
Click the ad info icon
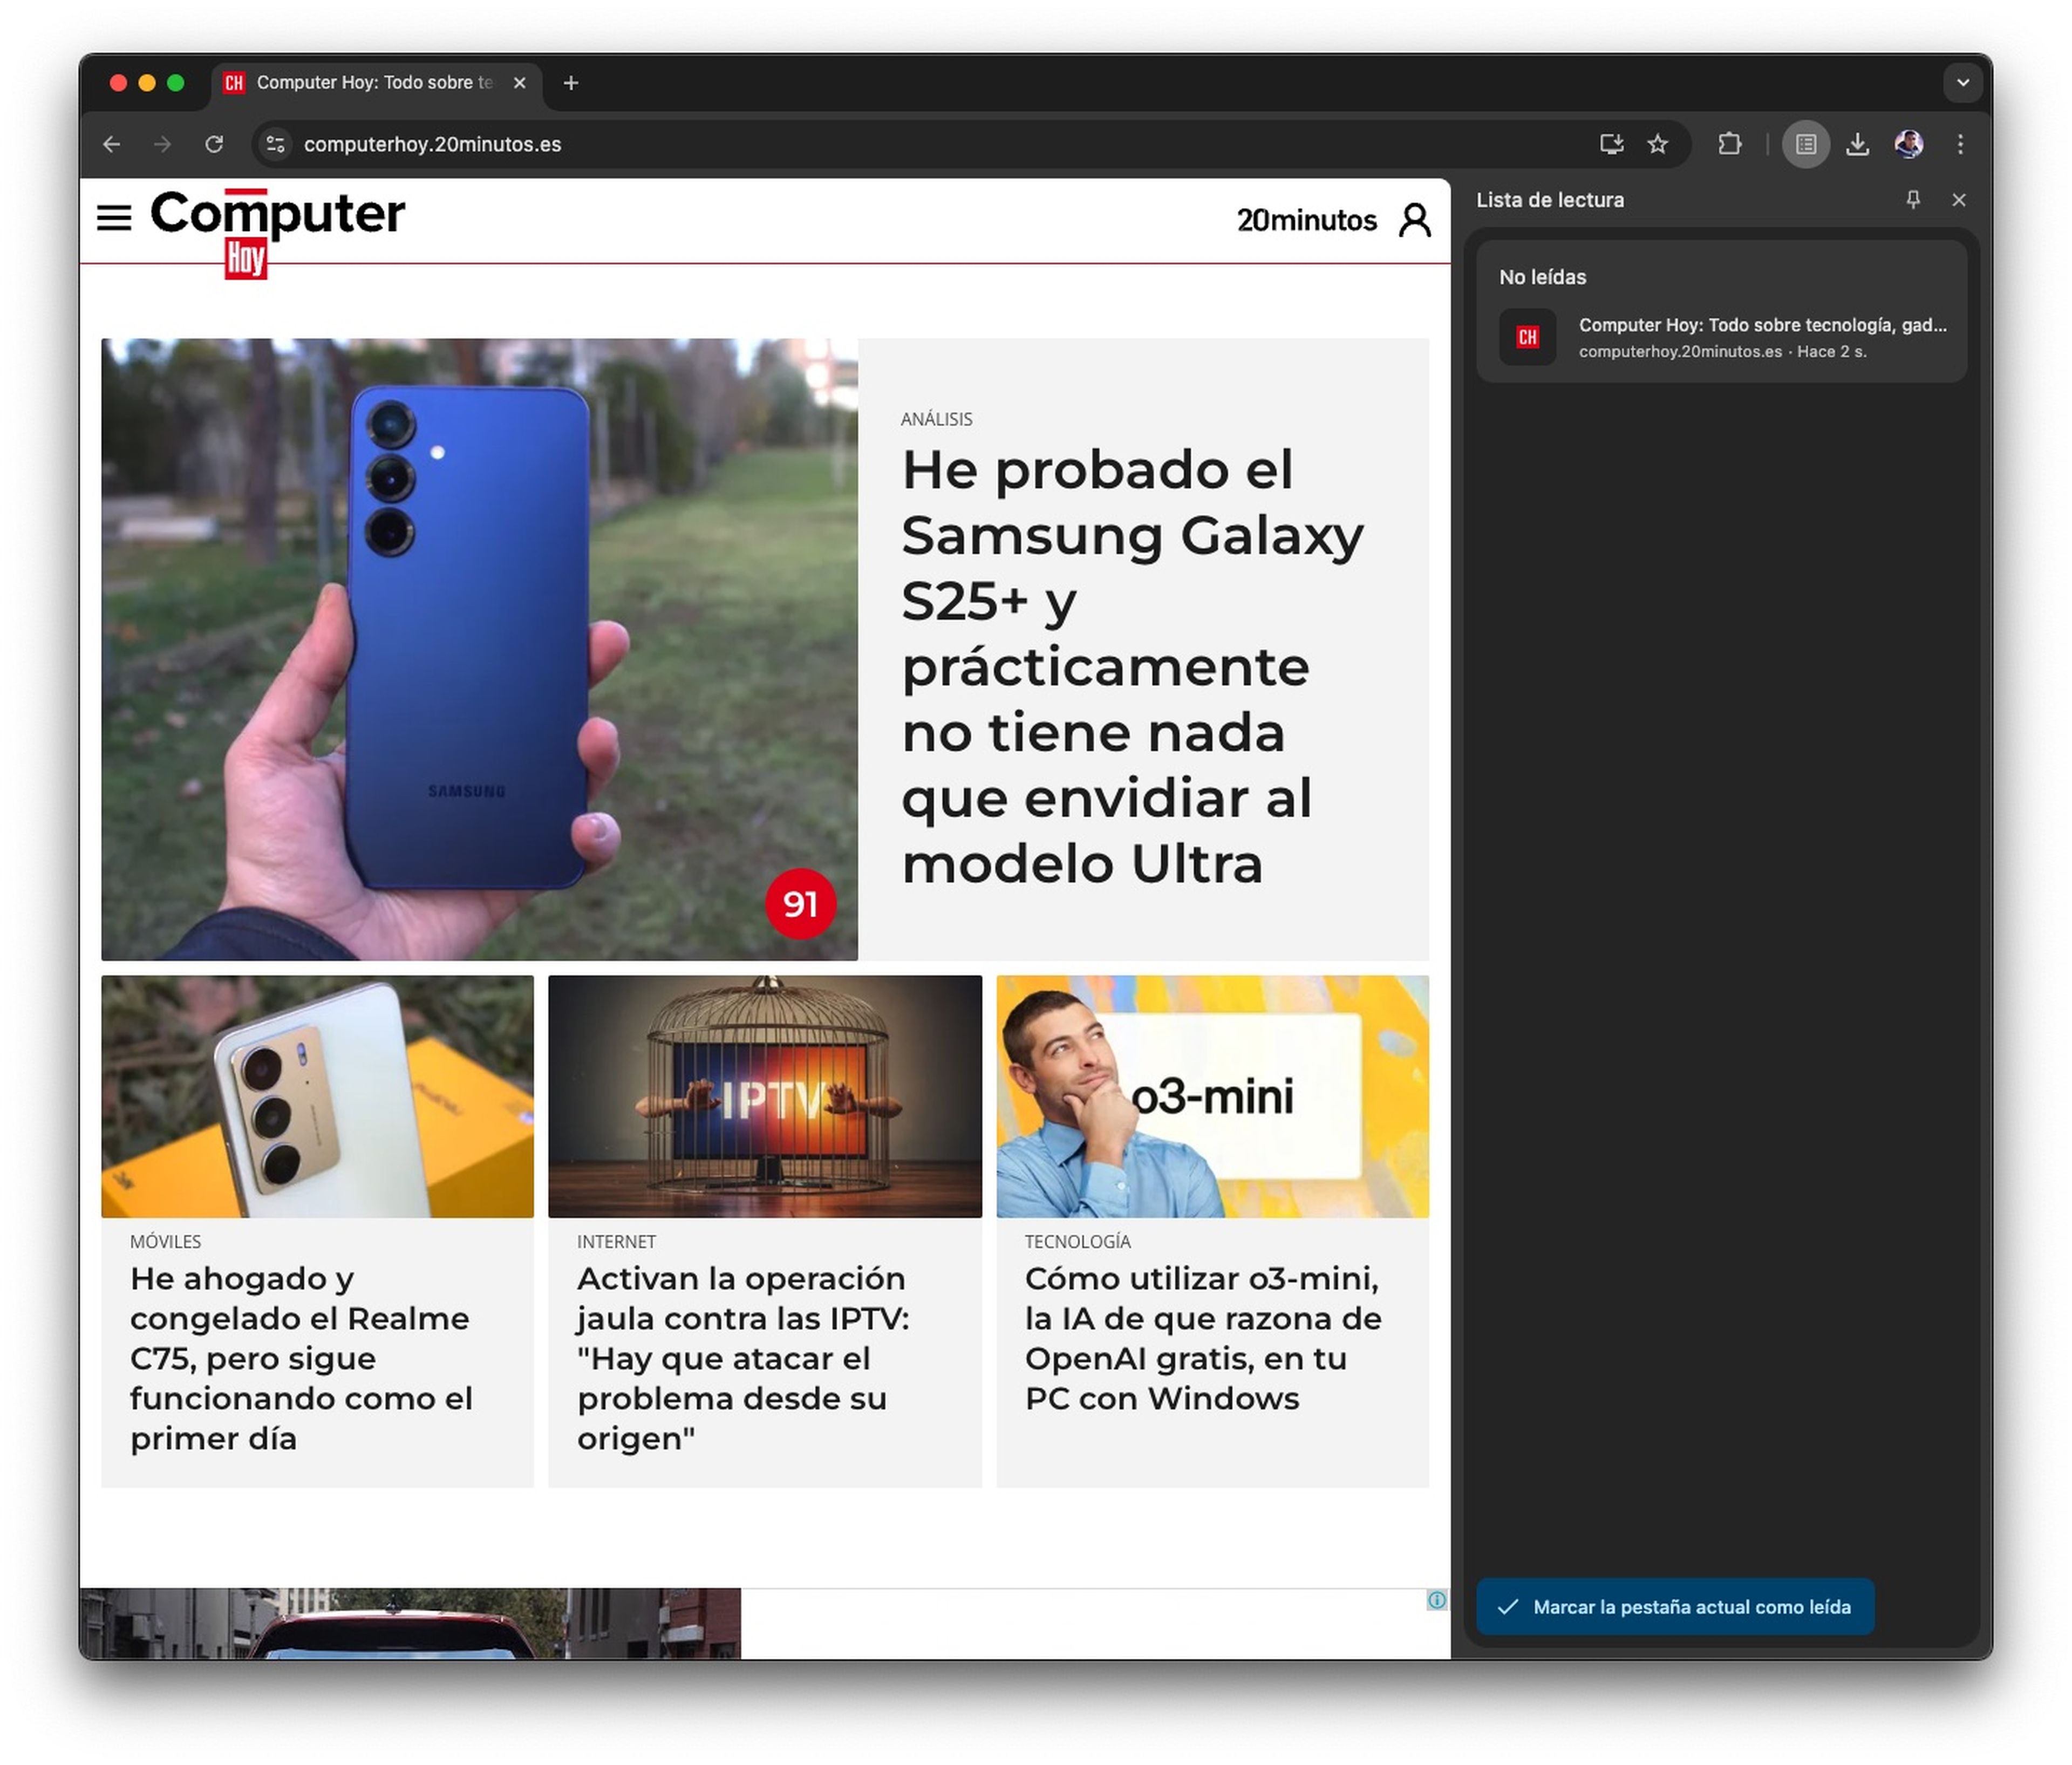(x=1437, y=1600)
